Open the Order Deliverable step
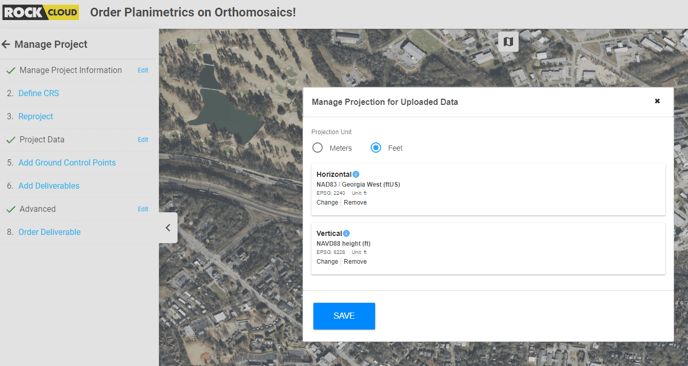This screenshot has height=366, width=688. click(50, 232)
